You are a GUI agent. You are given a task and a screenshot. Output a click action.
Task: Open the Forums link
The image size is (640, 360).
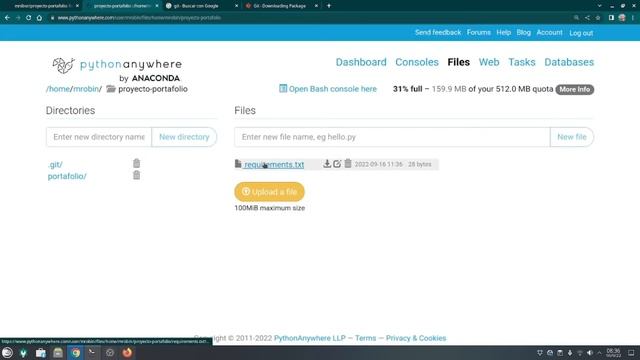479,32
